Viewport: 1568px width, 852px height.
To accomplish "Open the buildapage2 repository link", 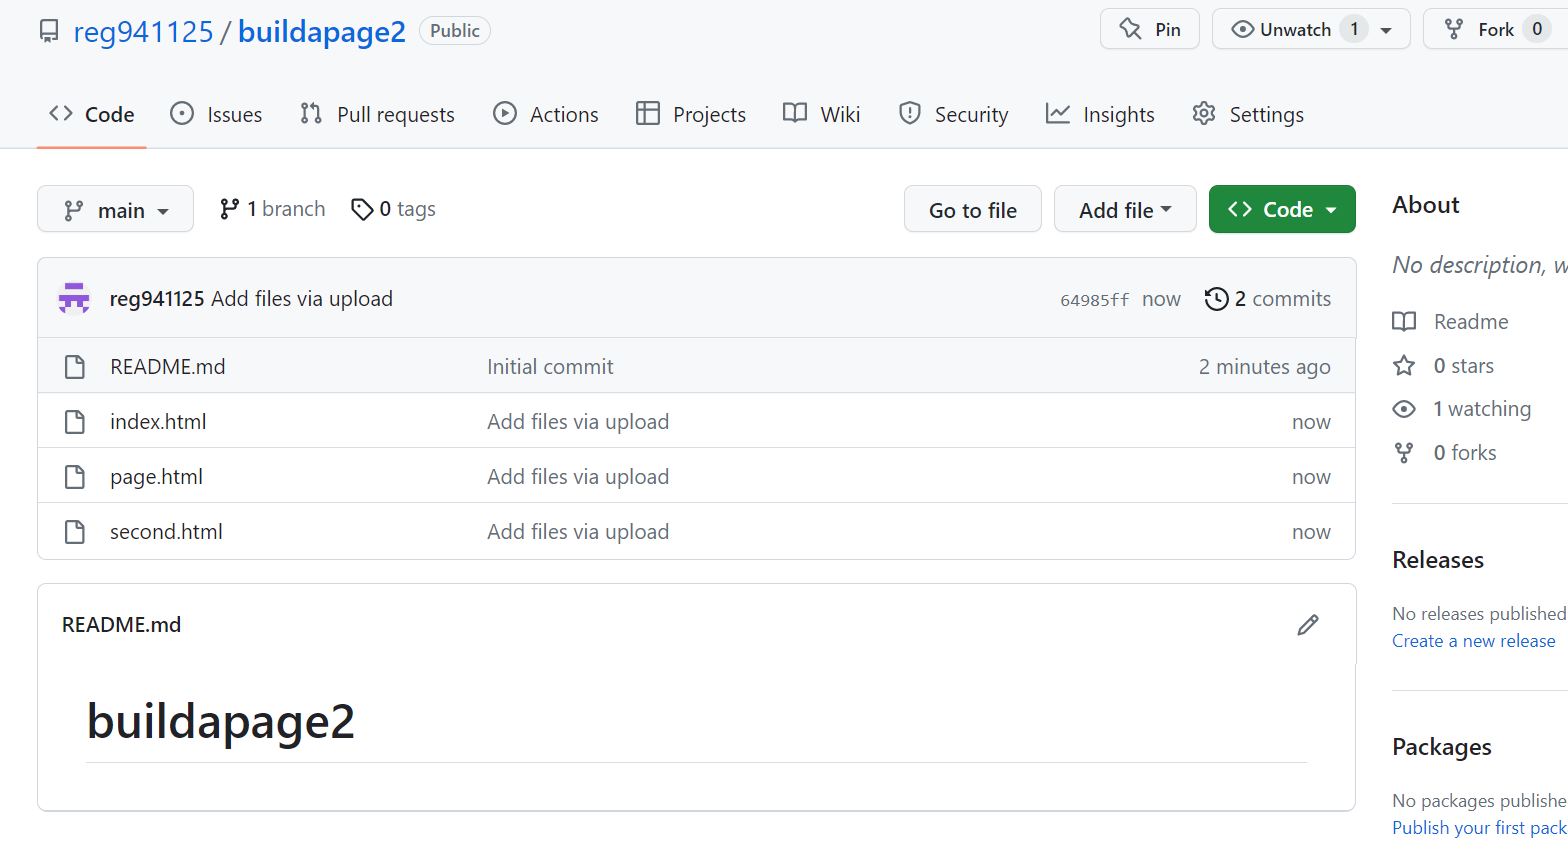I will (322, 31).
